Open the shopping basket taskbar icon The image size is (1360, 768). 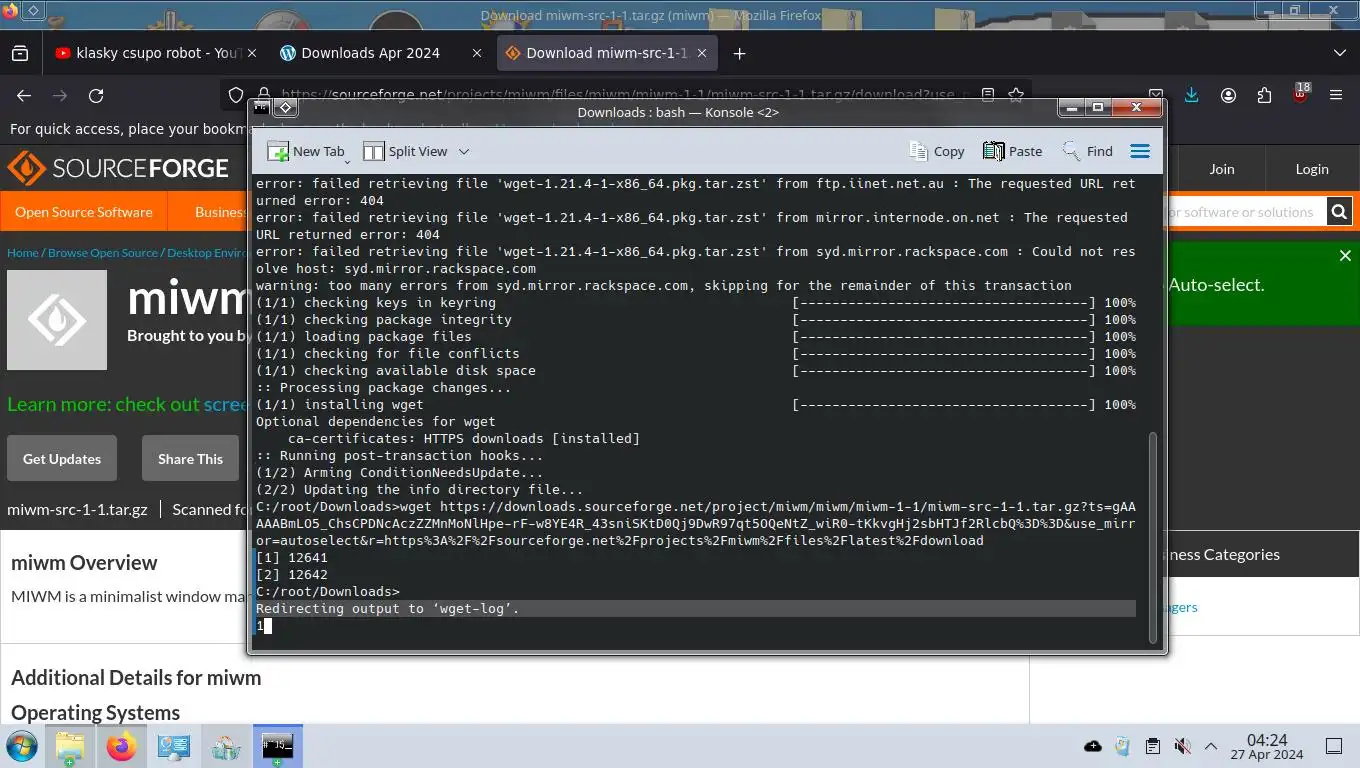(x=226, y=746)
